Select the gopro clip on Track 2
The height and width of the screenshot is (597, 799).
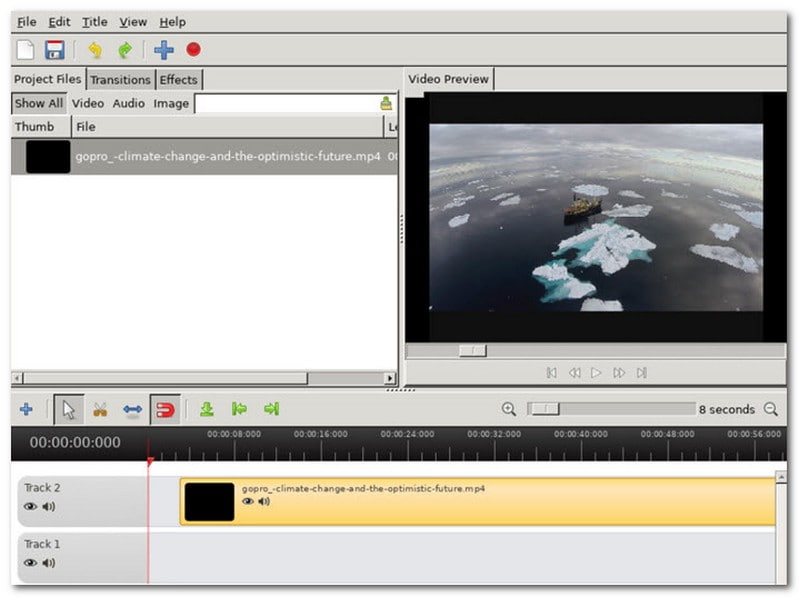[478, 501]
